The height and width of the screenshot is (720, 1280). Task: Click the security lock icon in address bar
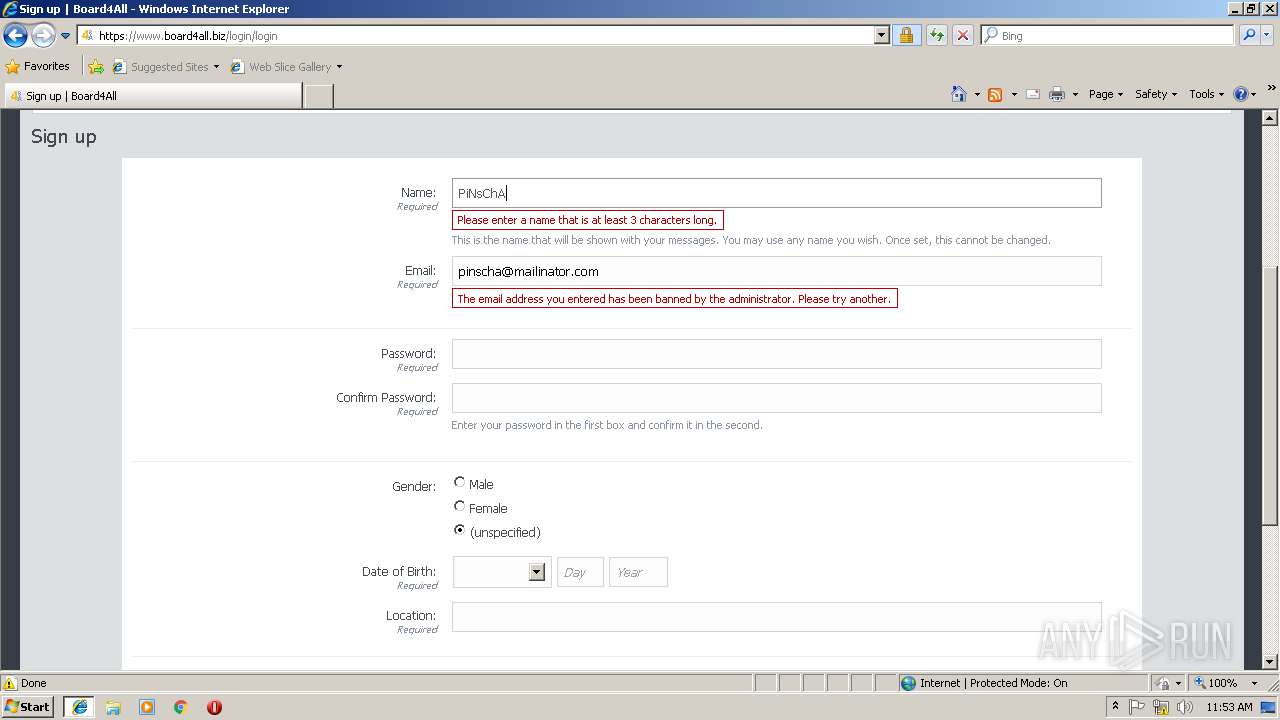[x=906, y=36]
